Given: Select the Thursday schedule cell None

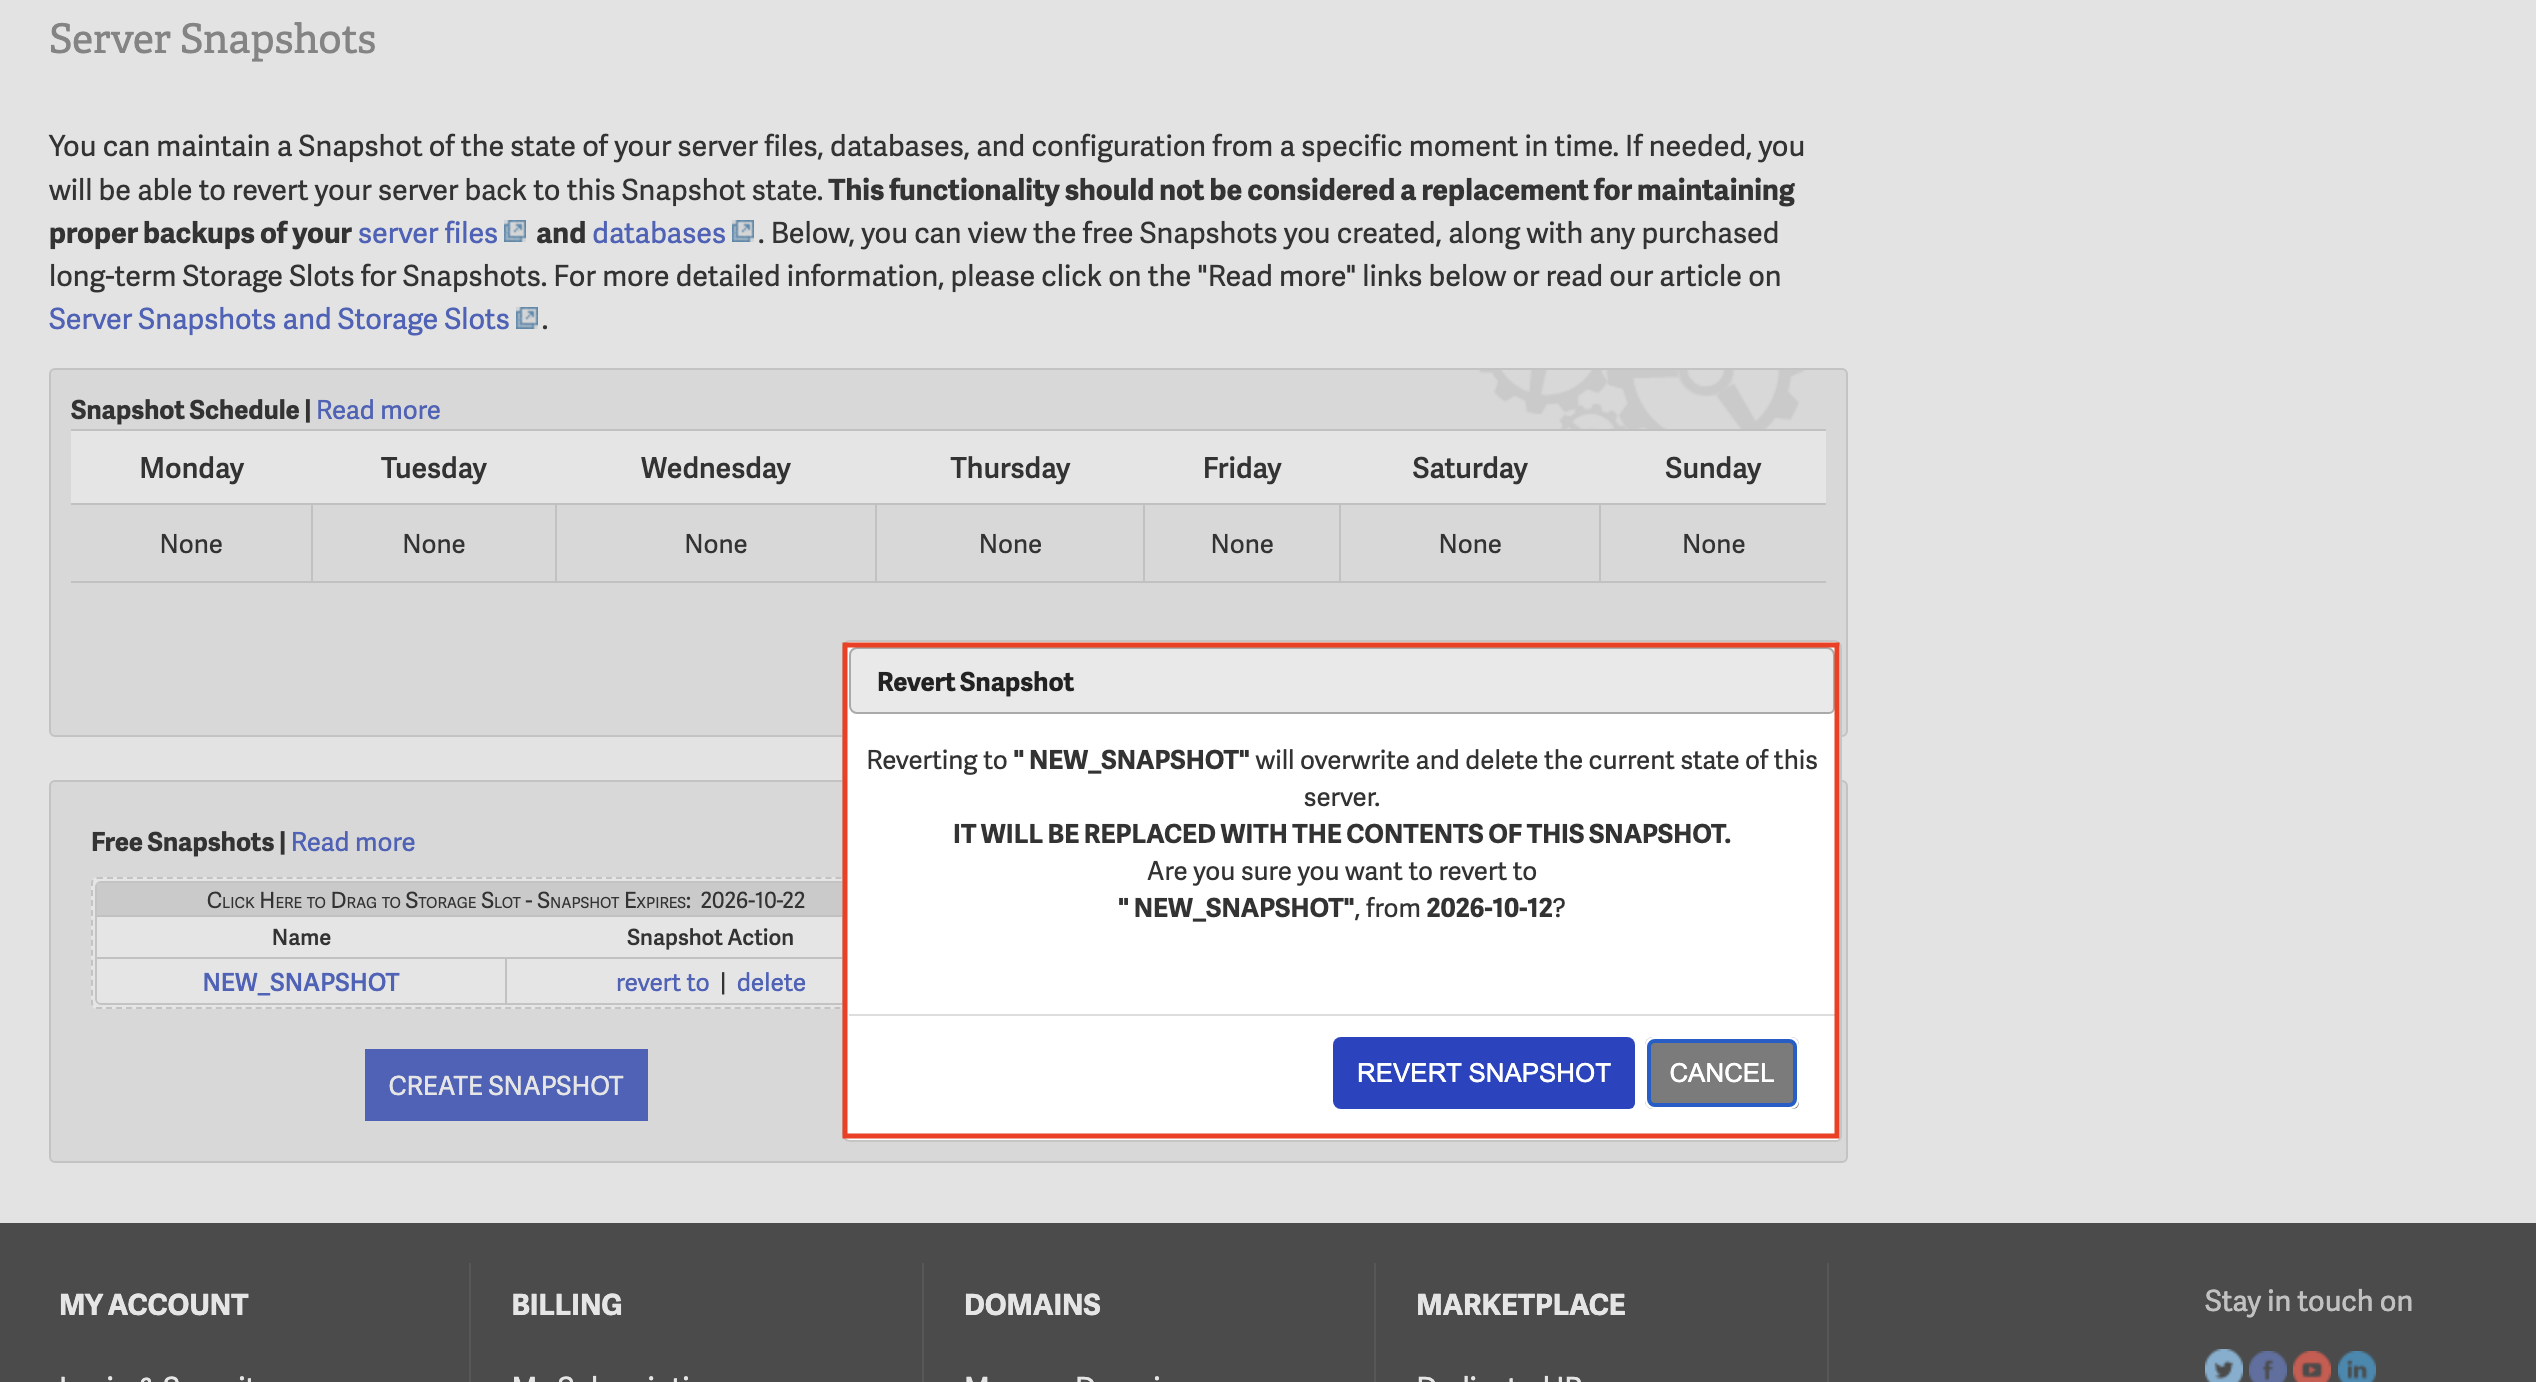Looking at the screenshot, I should tap(1010, 544).
